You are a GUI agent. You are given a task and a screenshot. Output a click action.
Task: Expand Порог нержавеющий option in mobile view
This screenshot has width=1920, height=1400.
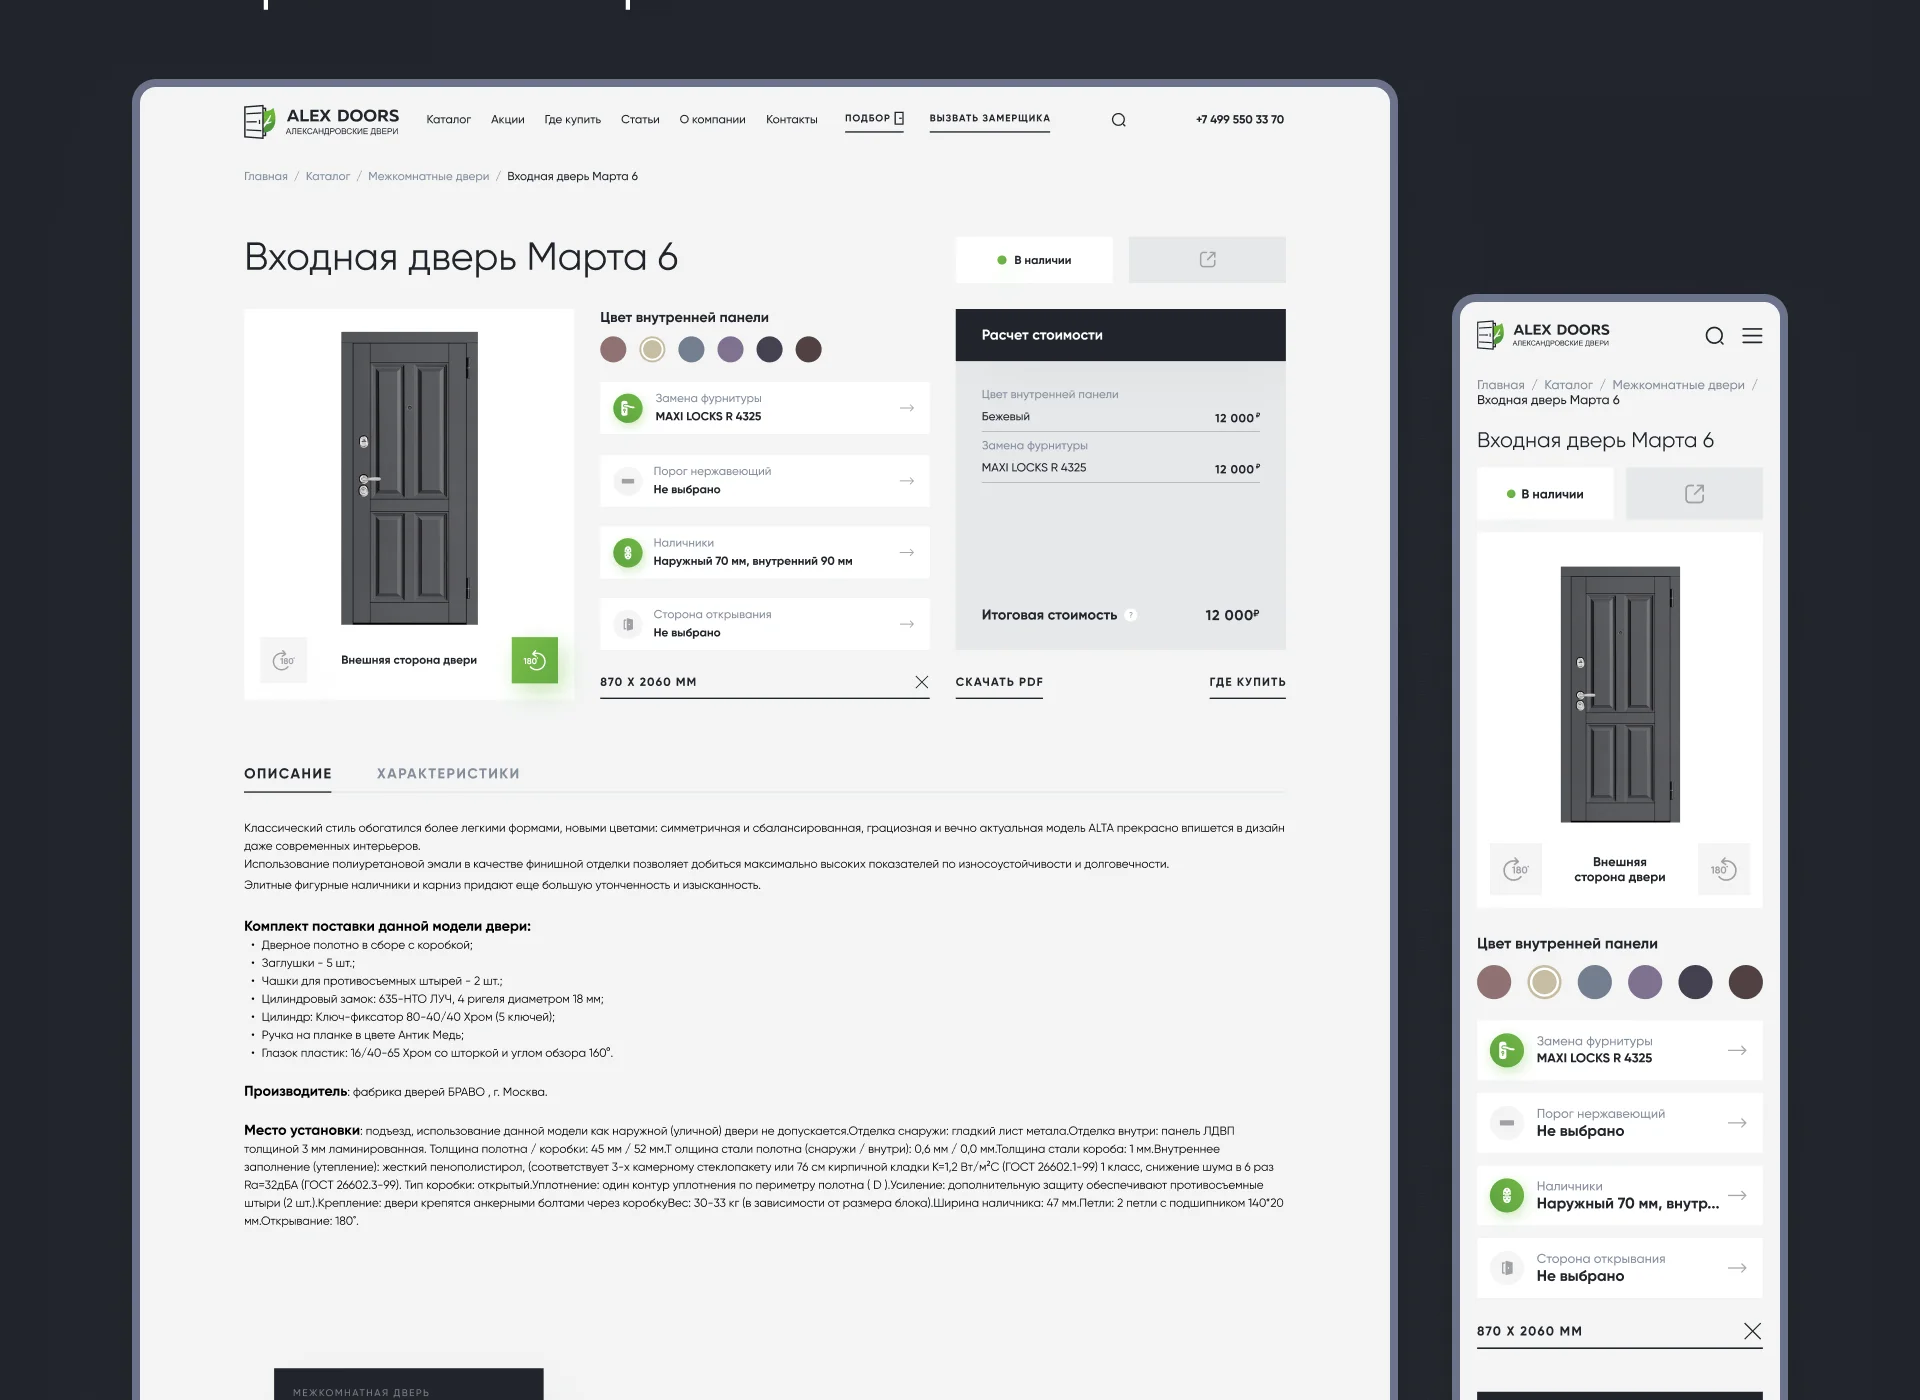(x=1619, y=1123)
